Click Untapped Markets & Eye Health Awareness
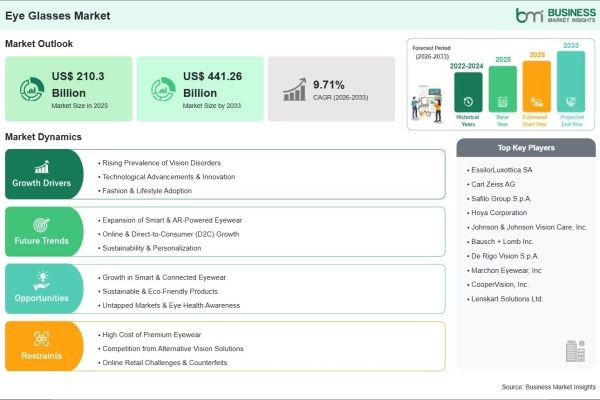Image resolution: width=600 pixels, height=400 pixels. tap(171, 305)
